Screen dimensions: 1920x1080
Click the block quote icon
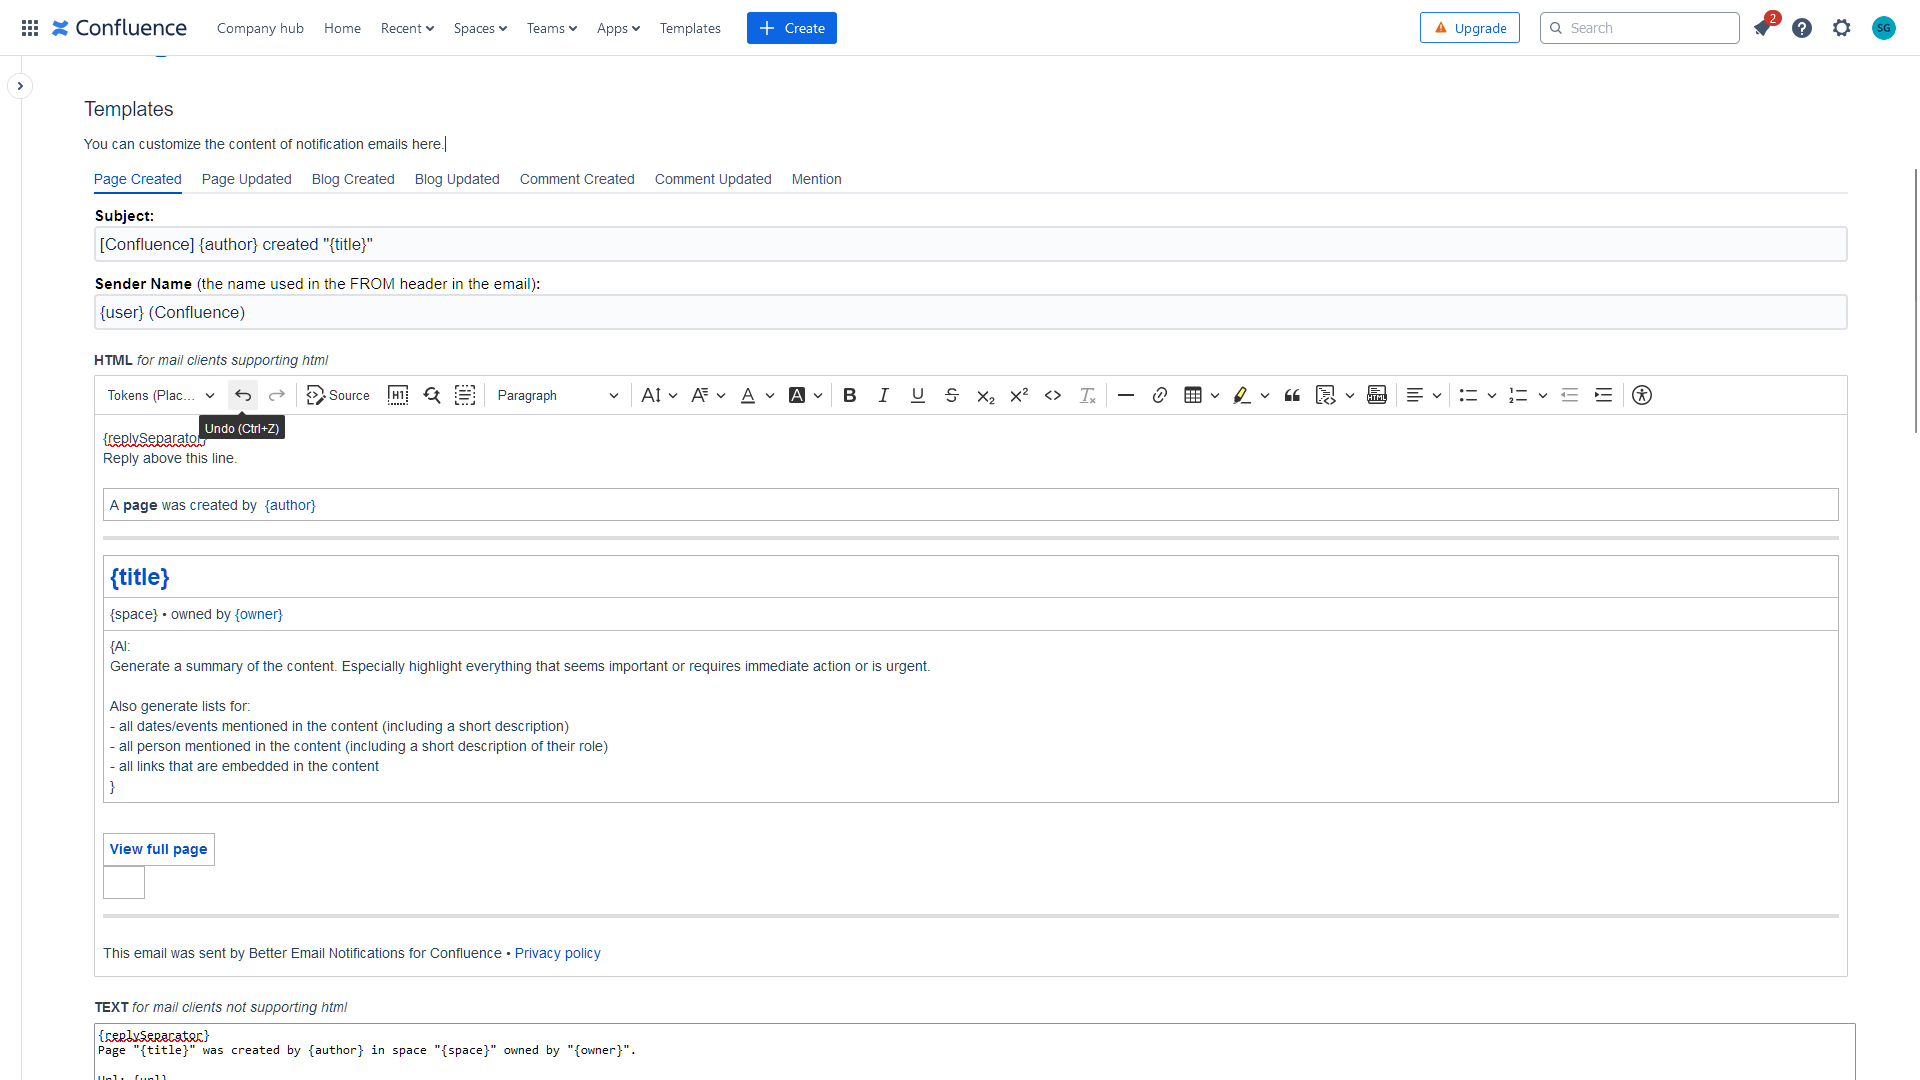tap(1292, 395)
